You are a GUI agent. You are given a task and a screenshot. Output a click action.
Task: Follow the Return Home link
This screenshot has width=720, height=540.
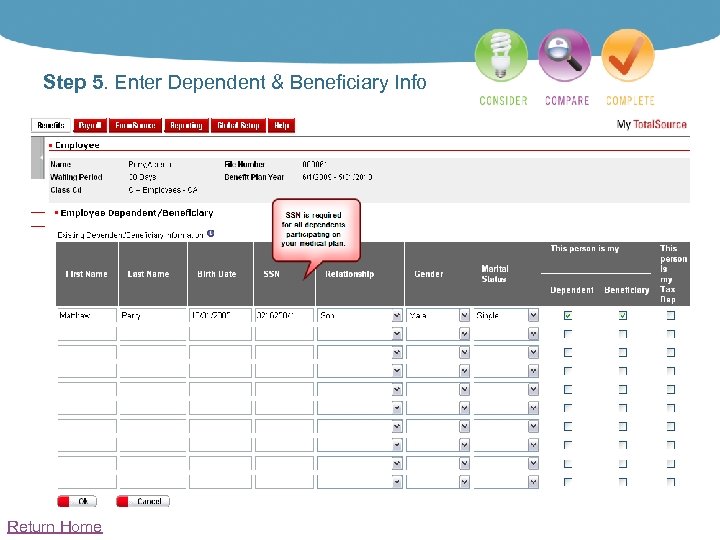click(55, 526)
